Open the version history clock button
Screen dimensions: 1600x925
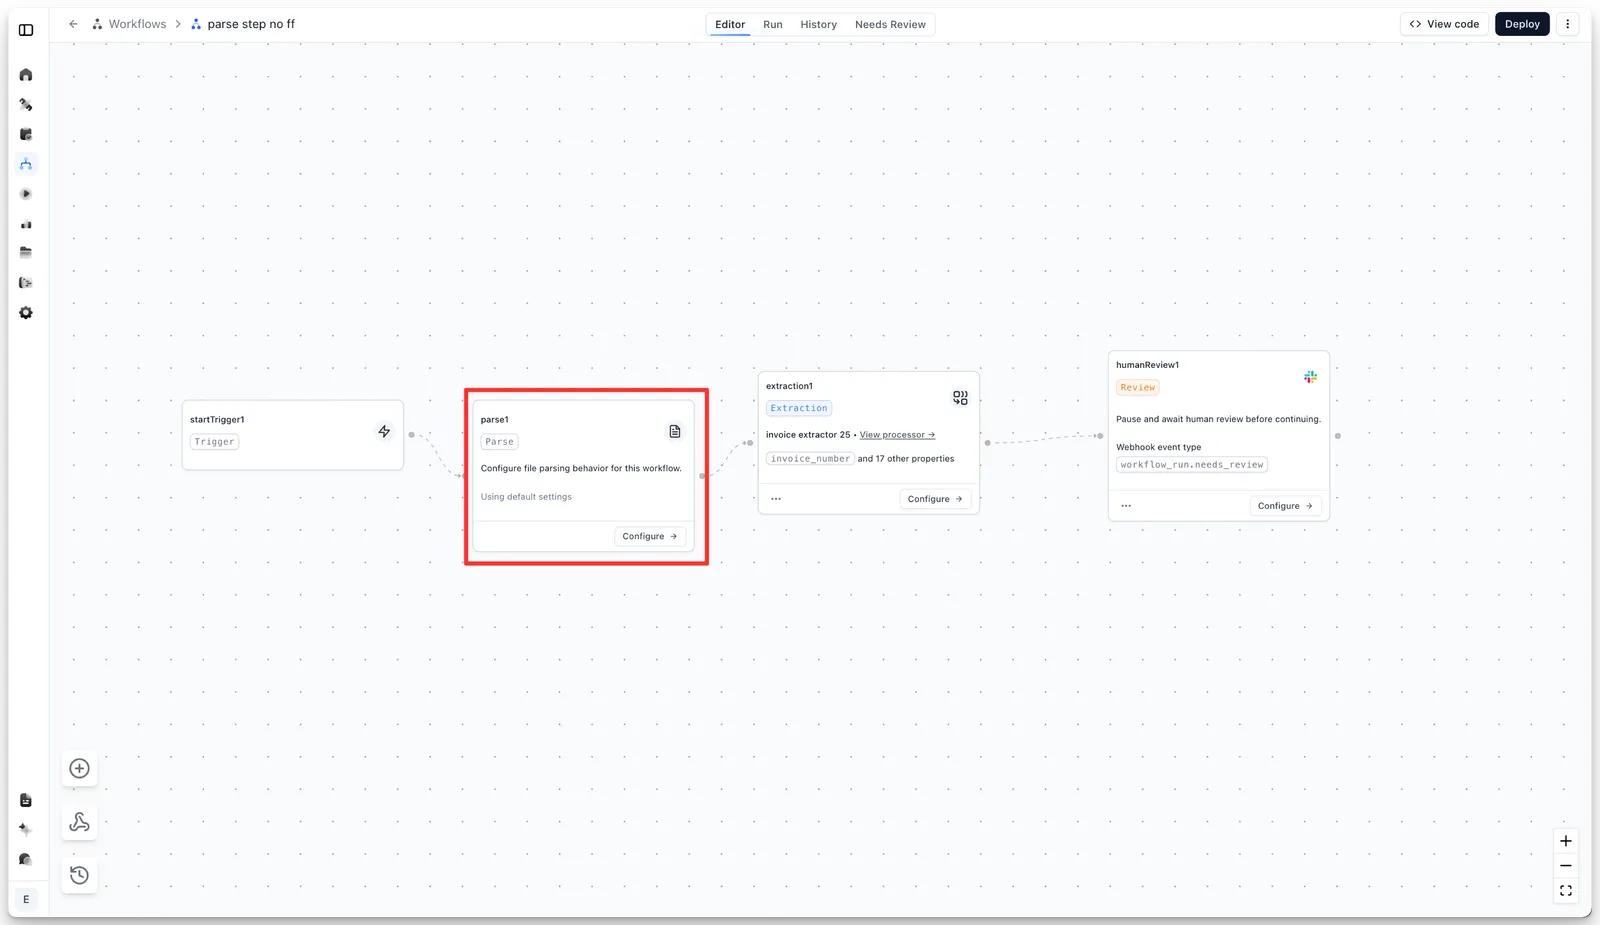pyautogui.click(x=80, y=876)
